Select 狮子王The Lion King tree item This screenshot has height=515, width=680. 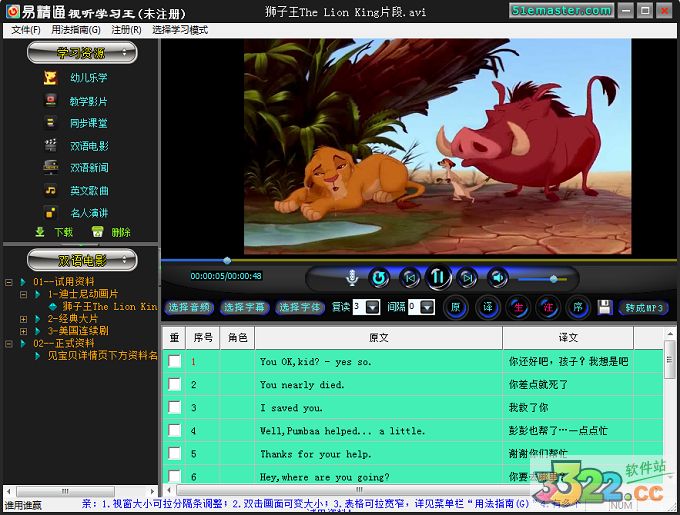point(109,306)
